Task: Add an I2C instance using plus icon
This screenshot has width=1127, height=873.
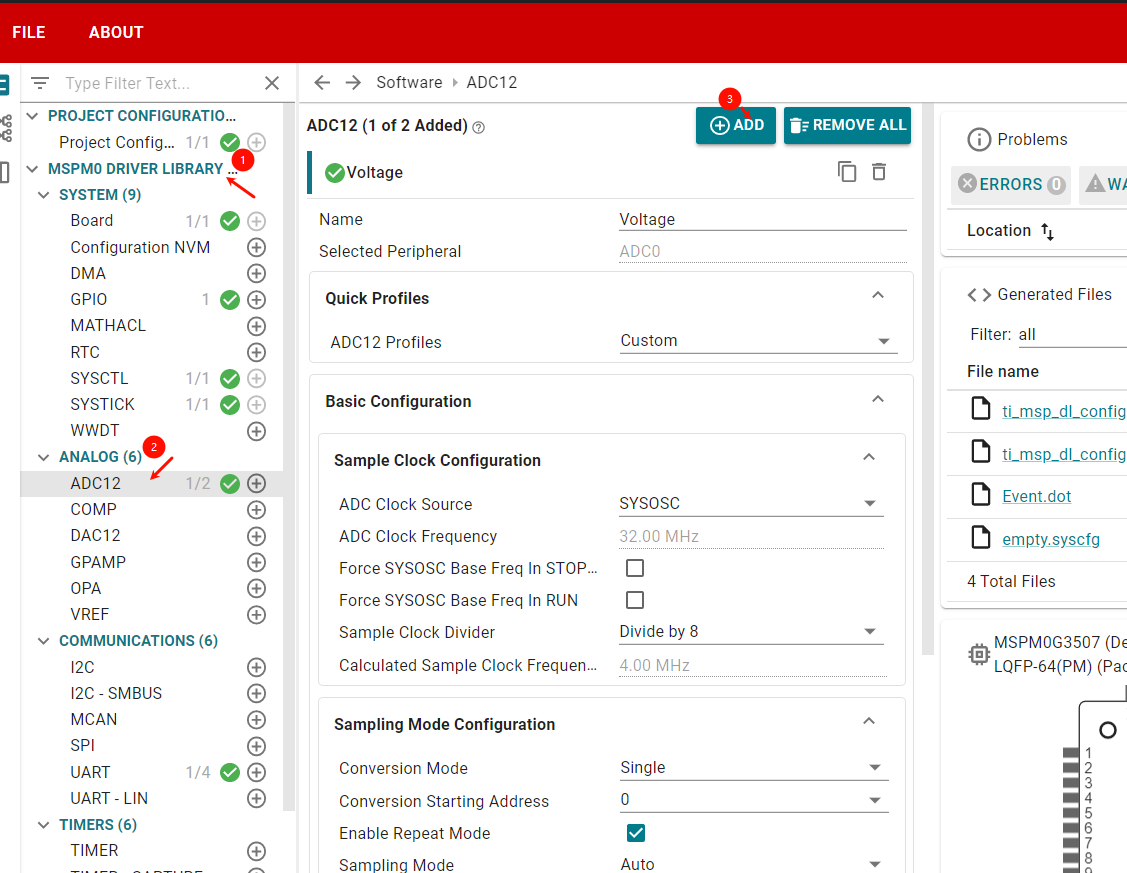Action: click(257, 668)
